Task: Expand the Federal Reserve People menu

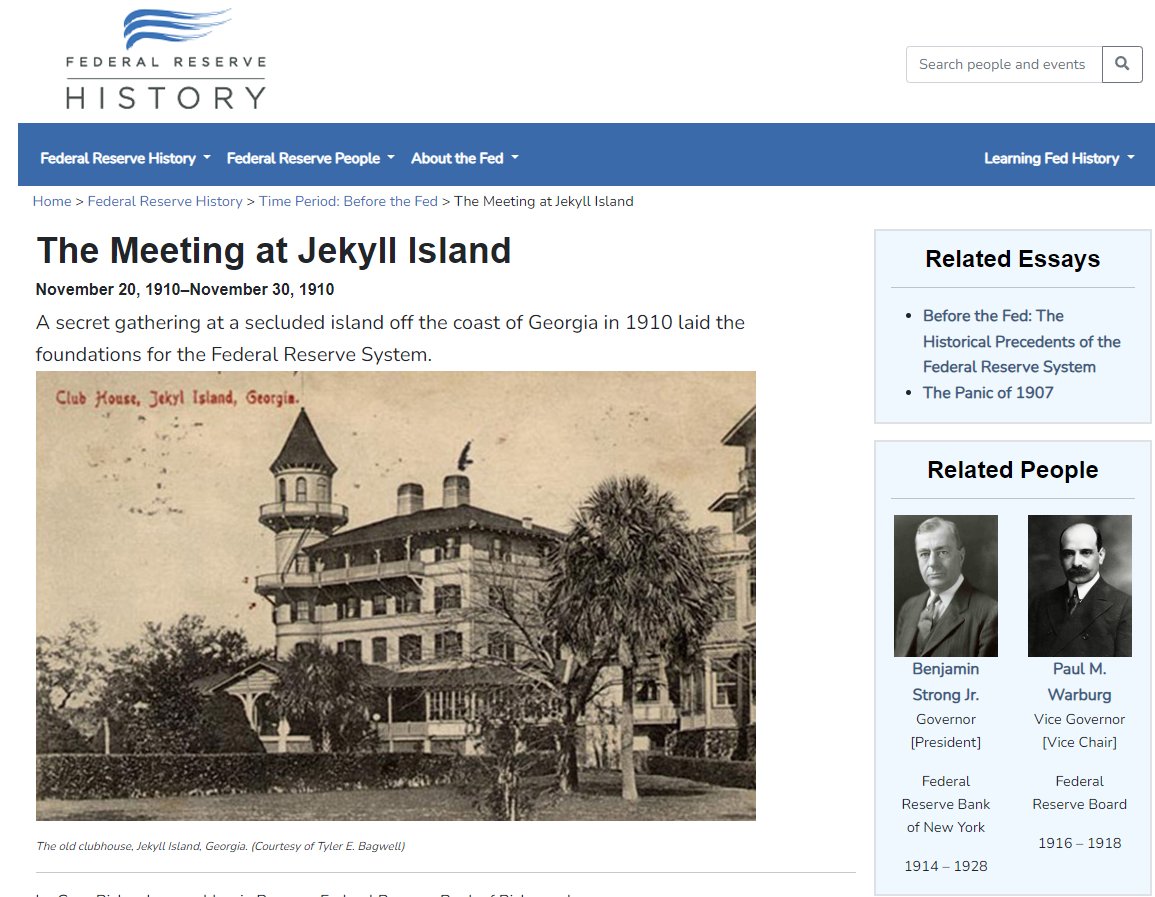Action: [x=310, y=158]
